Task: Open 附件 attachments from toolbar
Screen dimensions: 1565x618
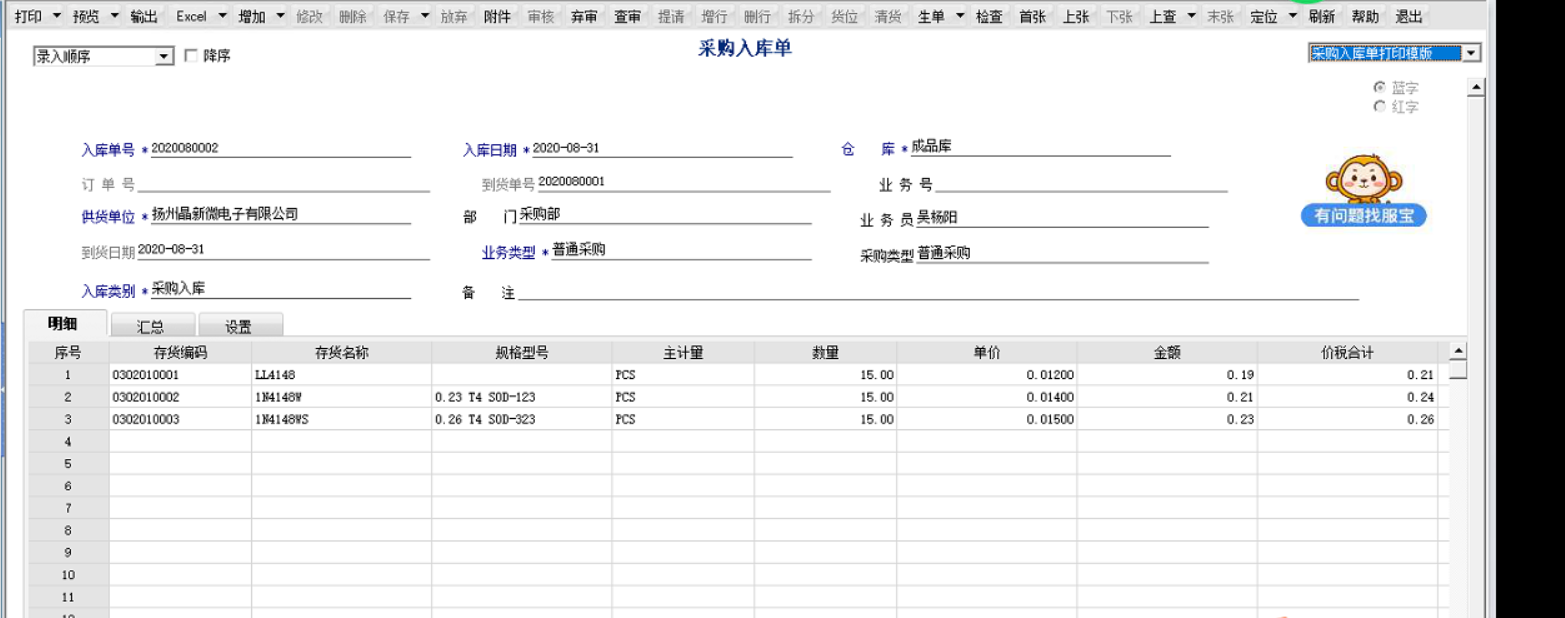Action: [x=497, y=17]
